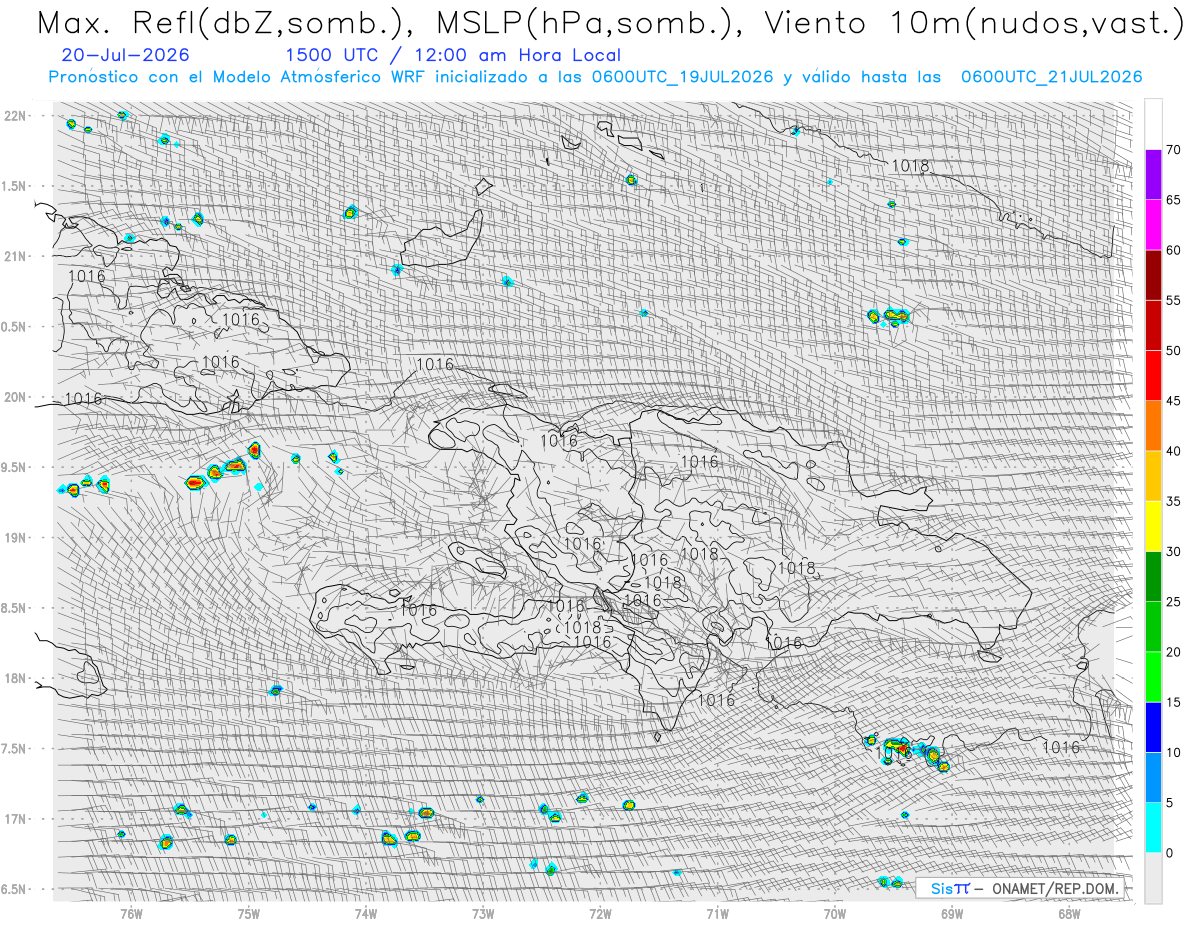This screenshot has height=927, width=1200.
Task: Select the '1500 UTC / 12:00 am Hora Local' text
Action: [453, 56]
